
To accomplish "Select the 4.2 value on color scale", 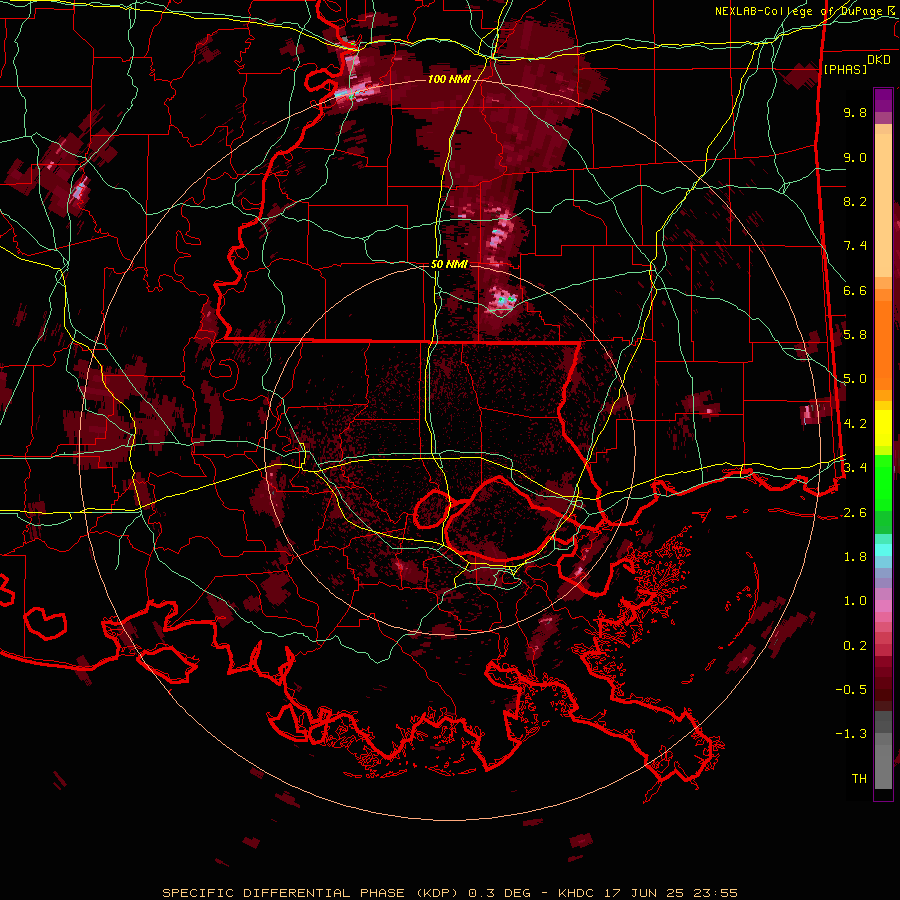I will pos(855,424).
